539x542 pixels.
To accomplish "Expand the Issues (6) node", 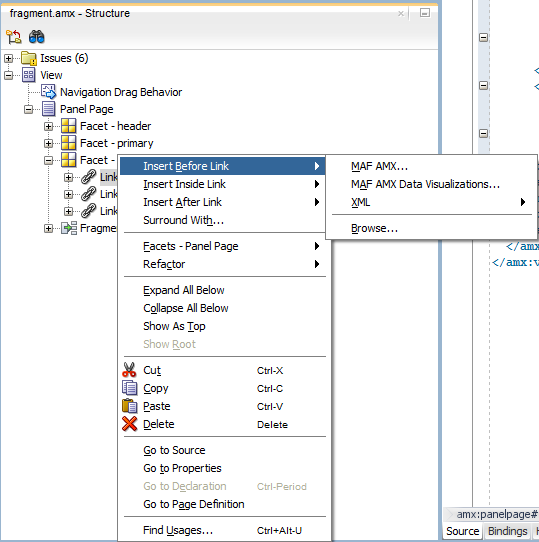I will click(8, 58).
